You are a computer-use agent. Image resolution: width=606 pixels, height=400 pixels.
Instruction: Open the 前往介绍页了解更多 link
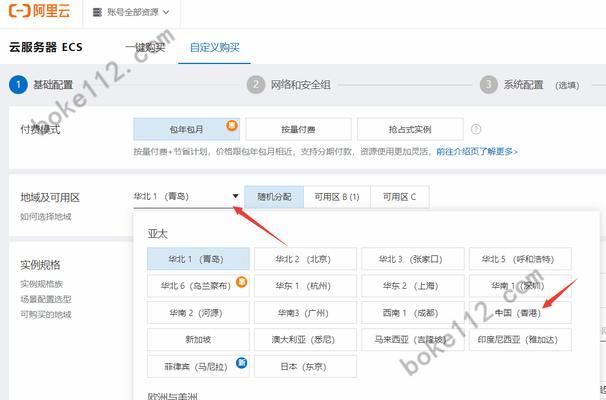(x=477, y=151)
